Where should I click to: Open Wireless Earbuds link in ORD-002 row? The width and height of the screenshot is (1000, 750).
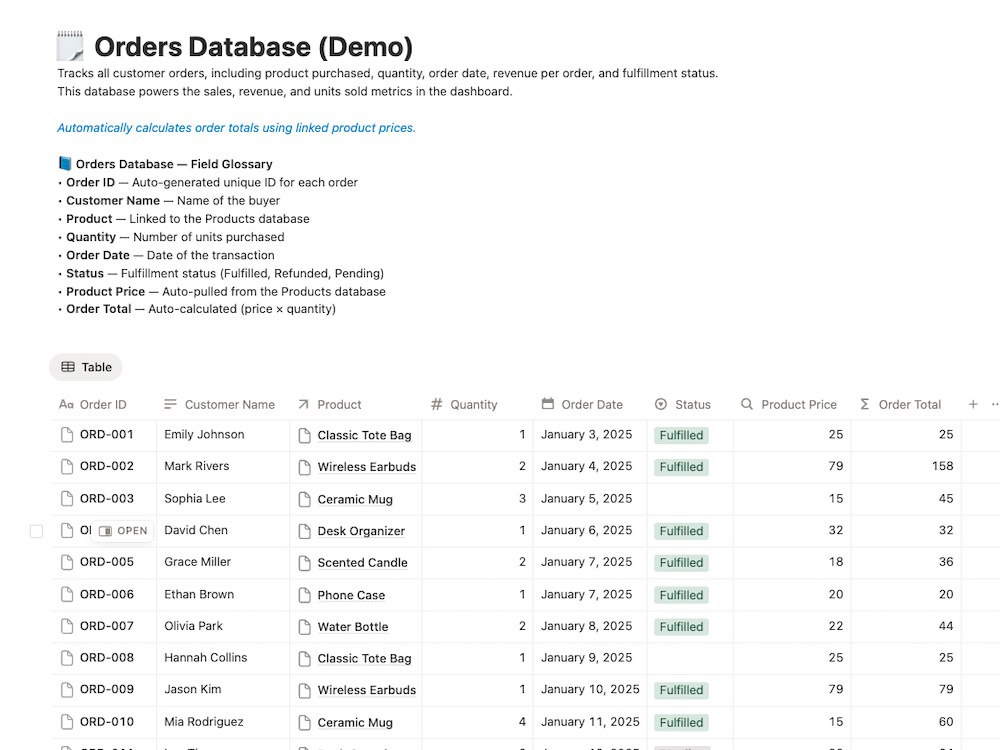point(367,467)
